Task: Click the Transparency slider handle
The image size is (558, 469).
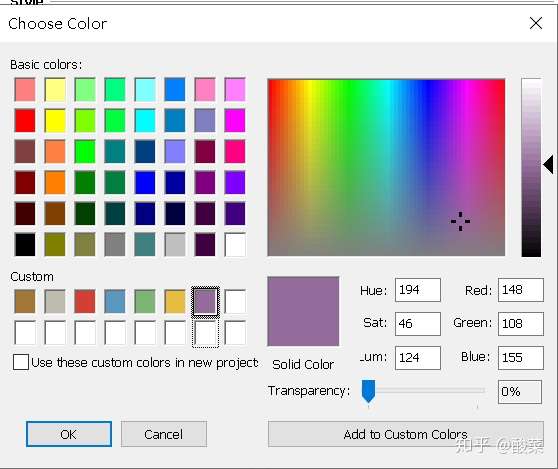Action: pos(368,391)
